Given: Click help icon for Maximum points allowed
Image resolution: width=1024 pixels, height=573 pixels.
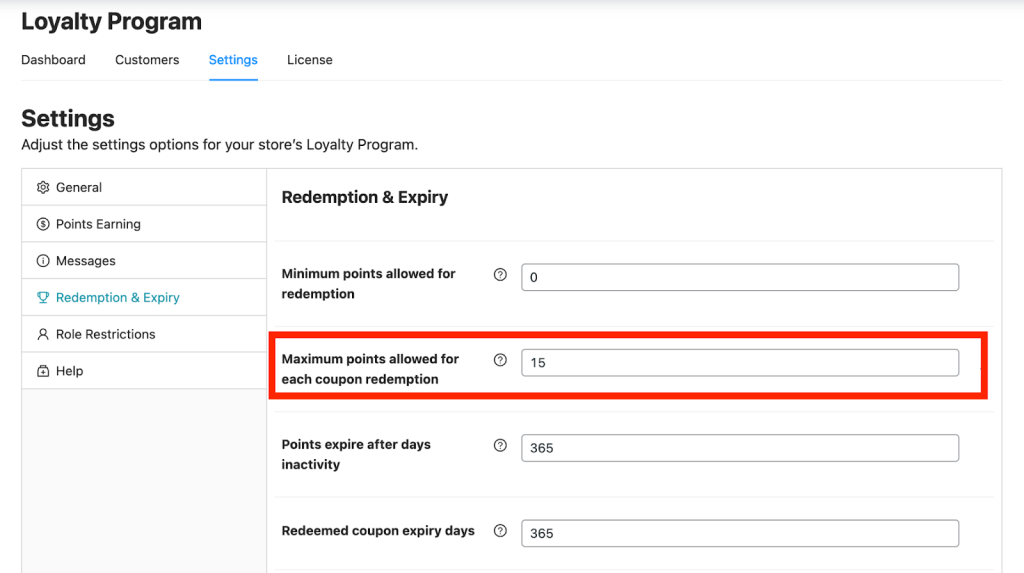Looking at the screenshot, I should (501, 360).
